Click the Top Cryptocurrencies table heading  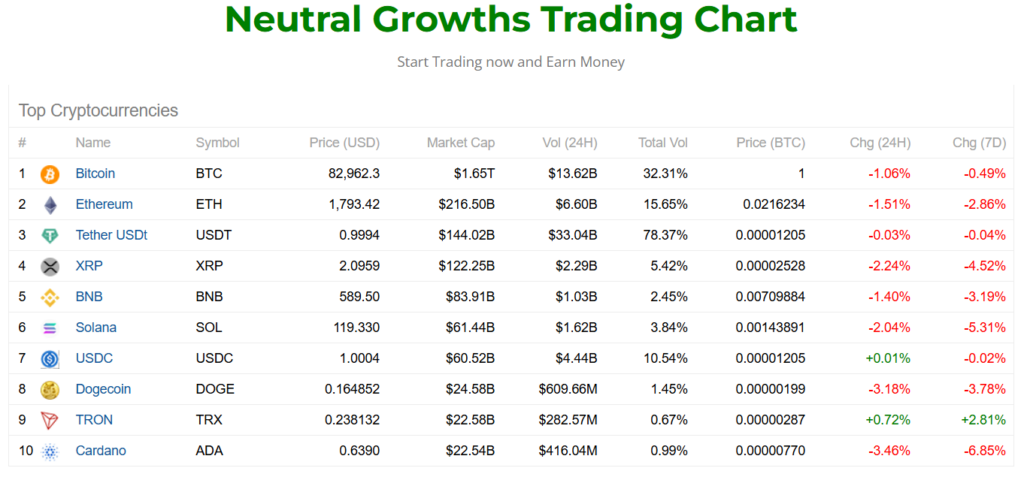(98, 111)
